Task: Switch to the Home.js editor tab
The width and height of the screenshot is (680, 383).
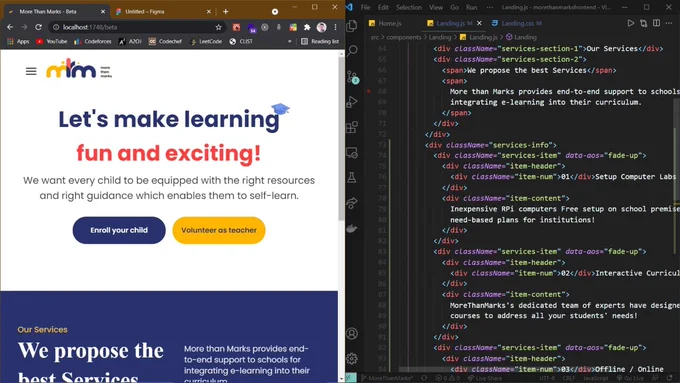Action: (x=385, y=23)
